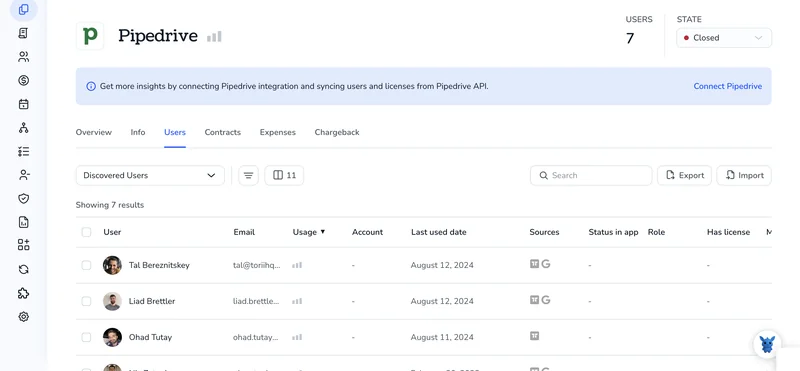Click the Account column header

click(367, 232)
